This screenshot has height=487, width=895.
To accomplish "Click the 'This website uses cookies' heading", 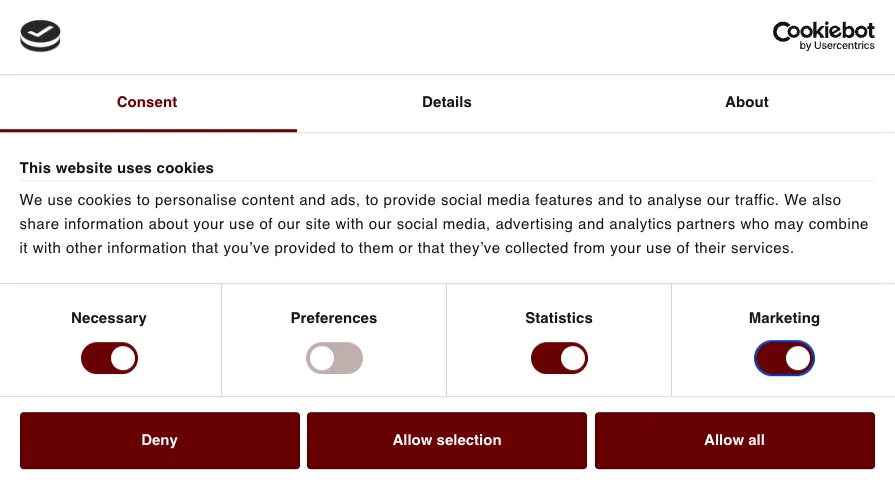I will [x=116, y=168].
